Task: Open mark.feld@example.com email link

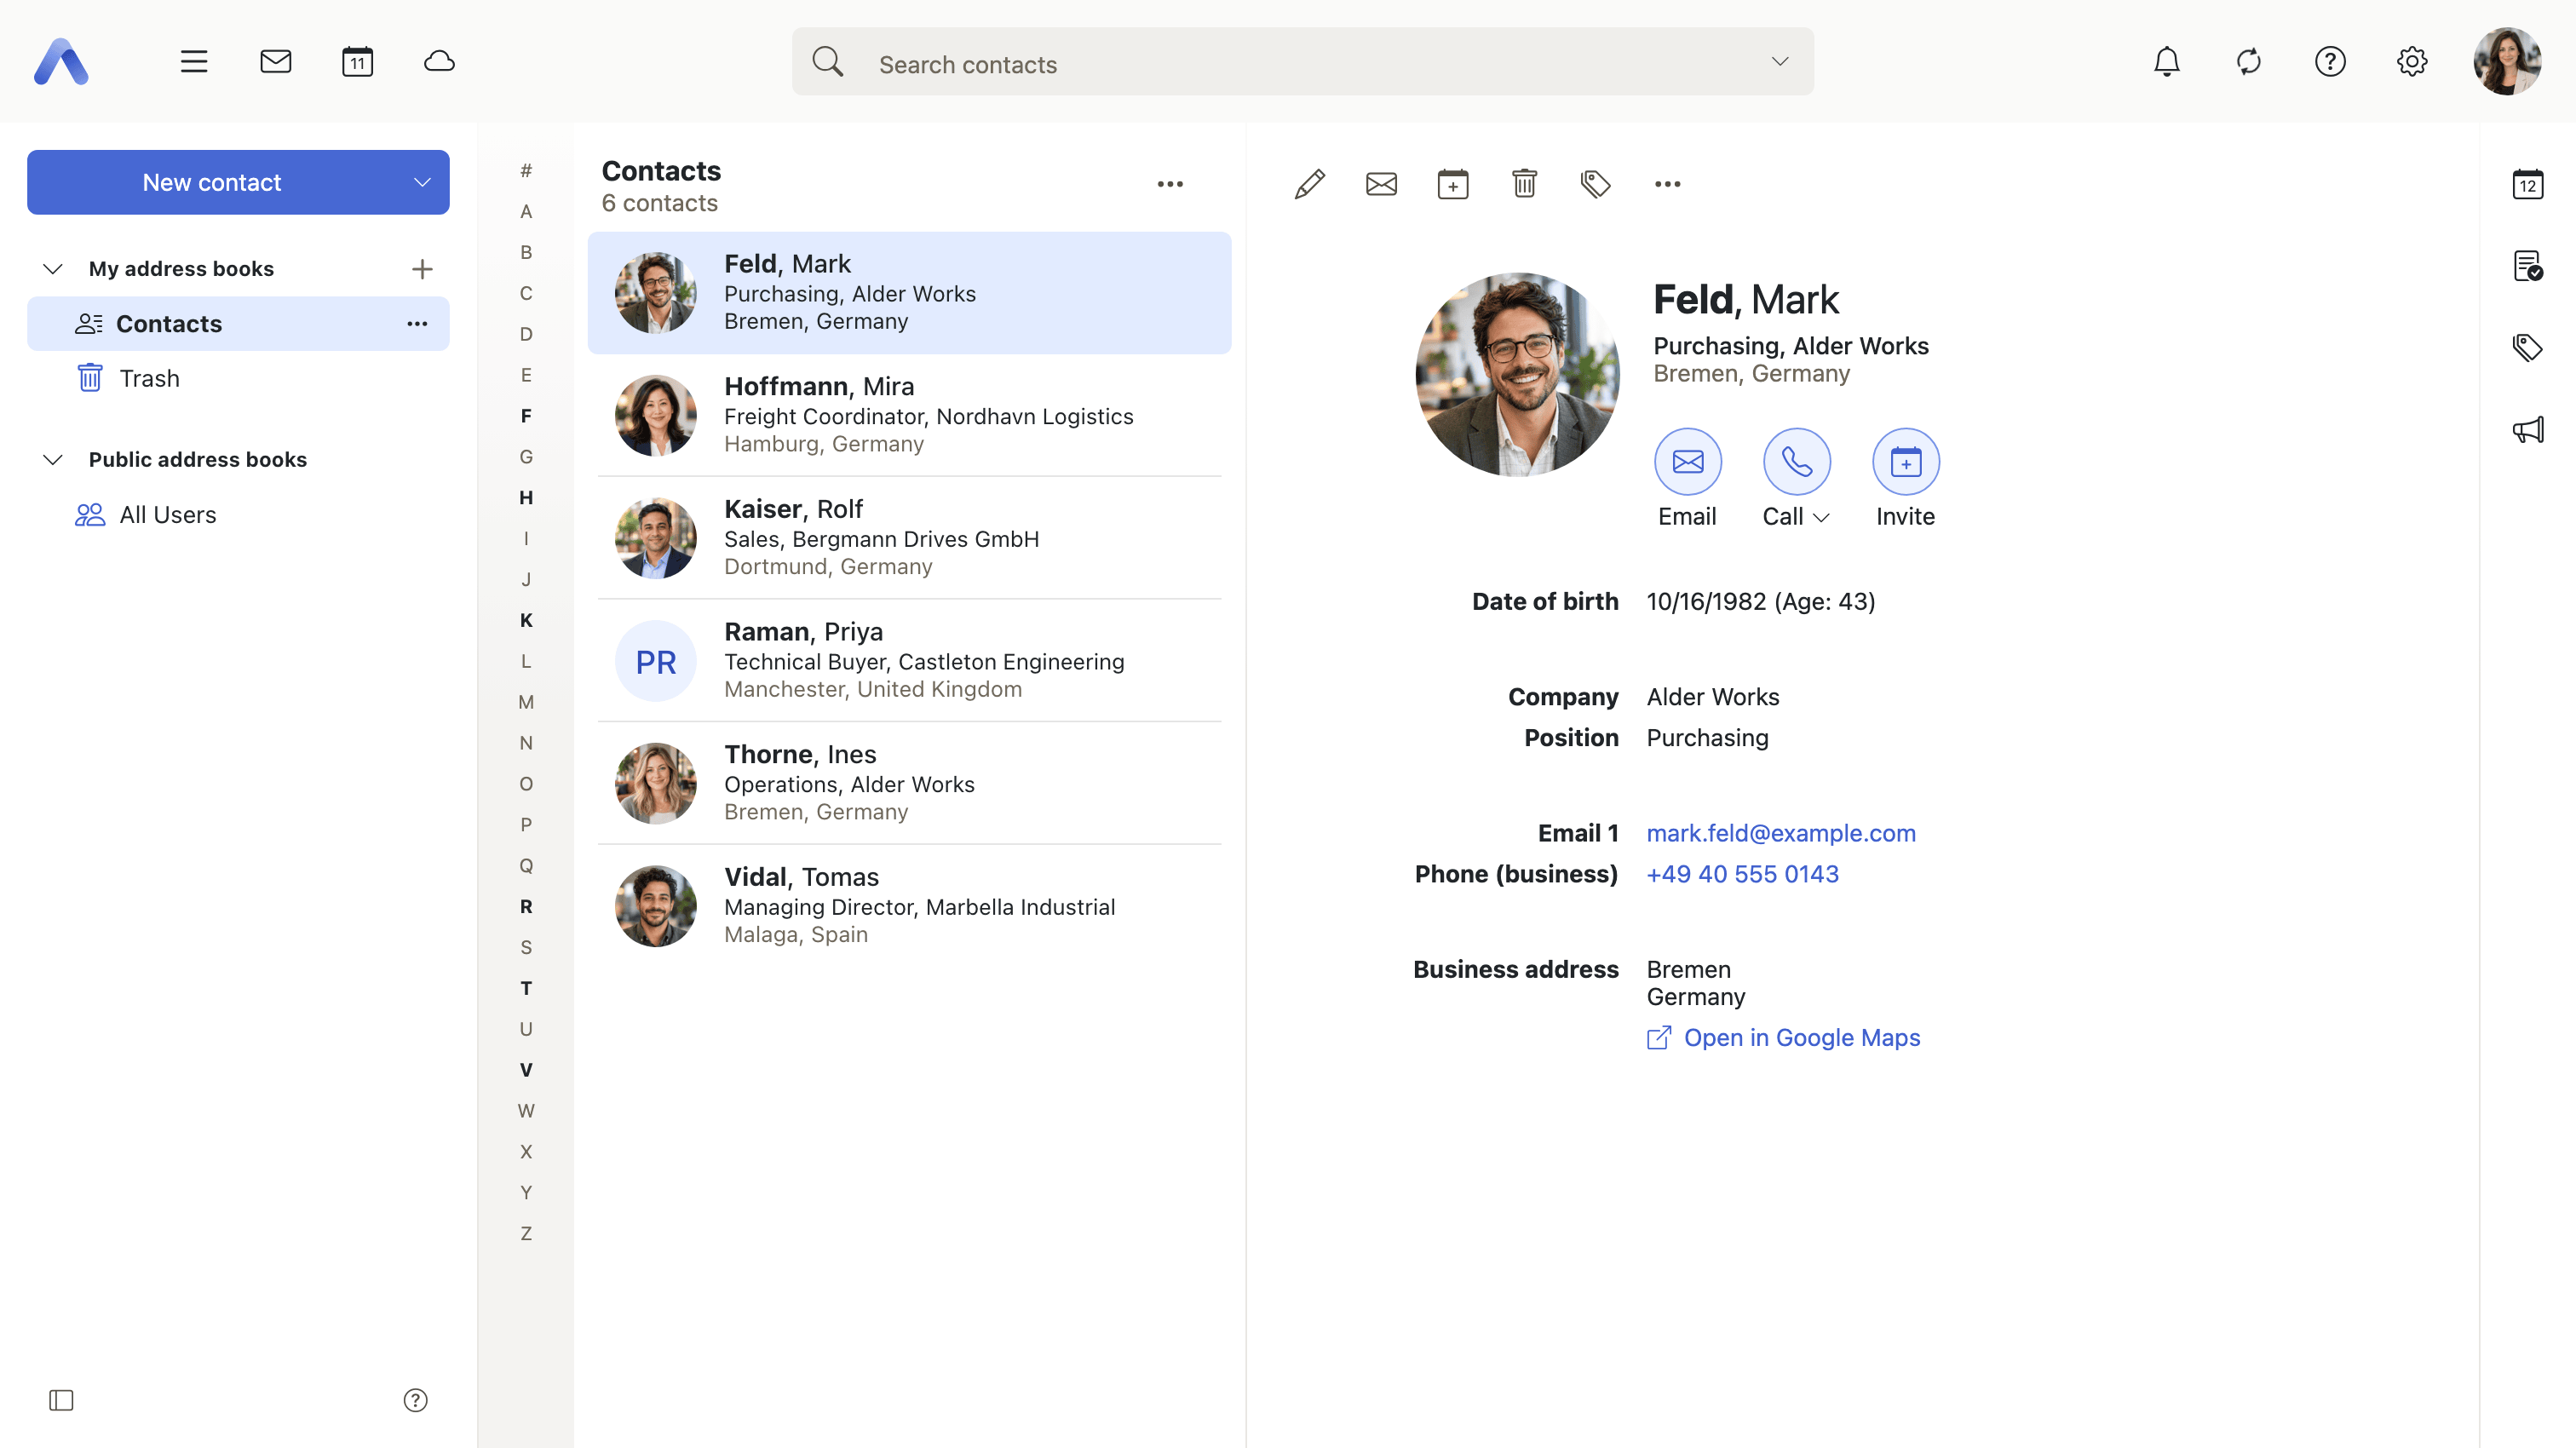Action: [1780, 833]
